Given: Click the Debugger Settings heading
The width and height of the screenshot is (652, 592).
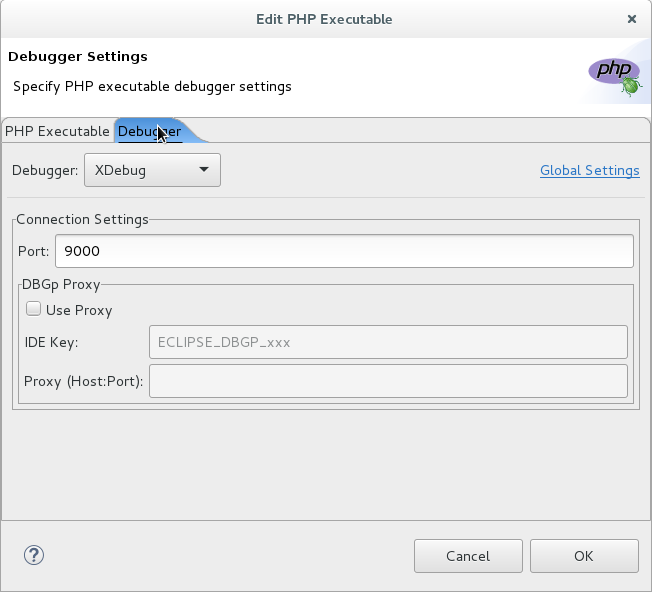Looking at the screenshot, I should tap(78, 57).
